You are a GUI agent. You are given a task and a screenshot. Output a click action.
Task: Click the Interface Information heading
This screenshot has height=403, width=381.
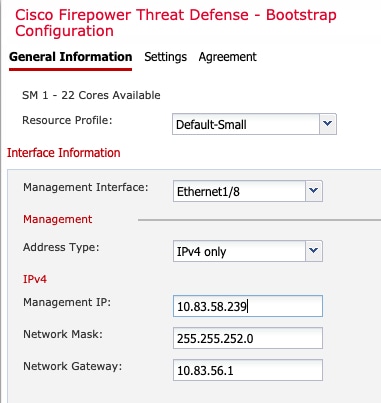pos(64,153)
